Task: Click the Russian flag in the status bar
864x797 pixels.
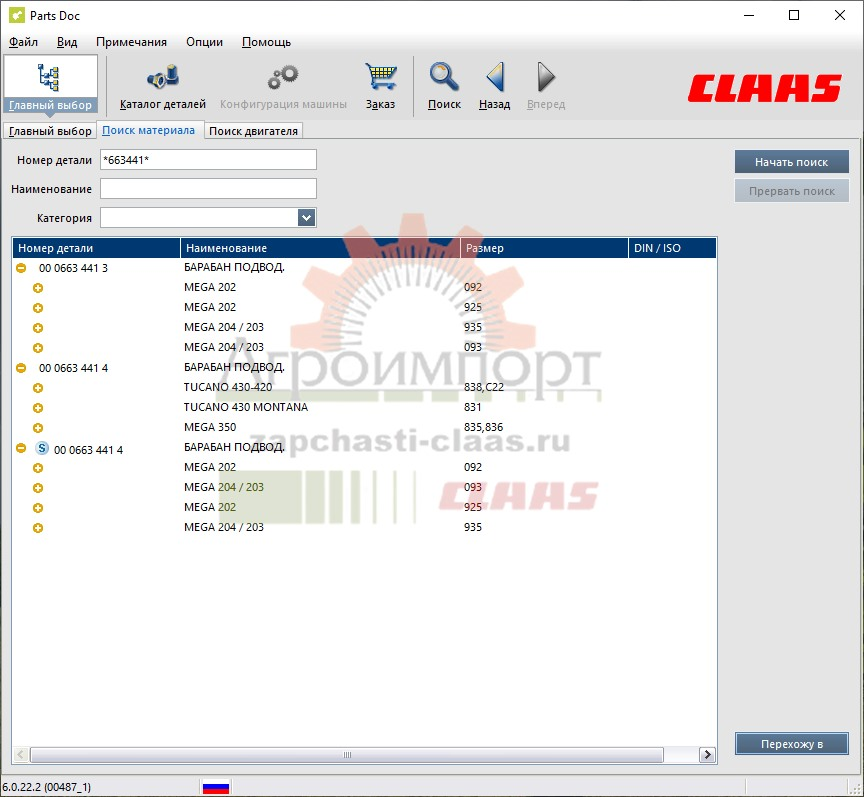Action: [x=216, y=787]
